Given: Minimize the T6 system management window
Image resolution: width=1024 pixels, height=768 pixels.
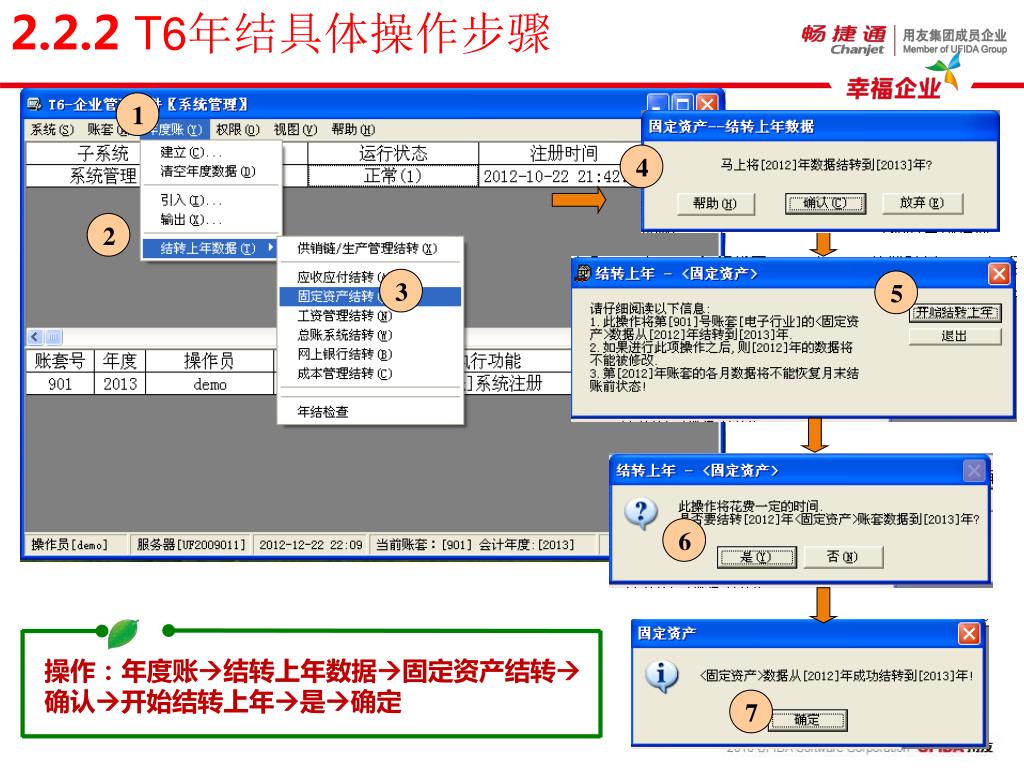Looking at the screenshot, I should pyautogui.click(x=658, y=104).
